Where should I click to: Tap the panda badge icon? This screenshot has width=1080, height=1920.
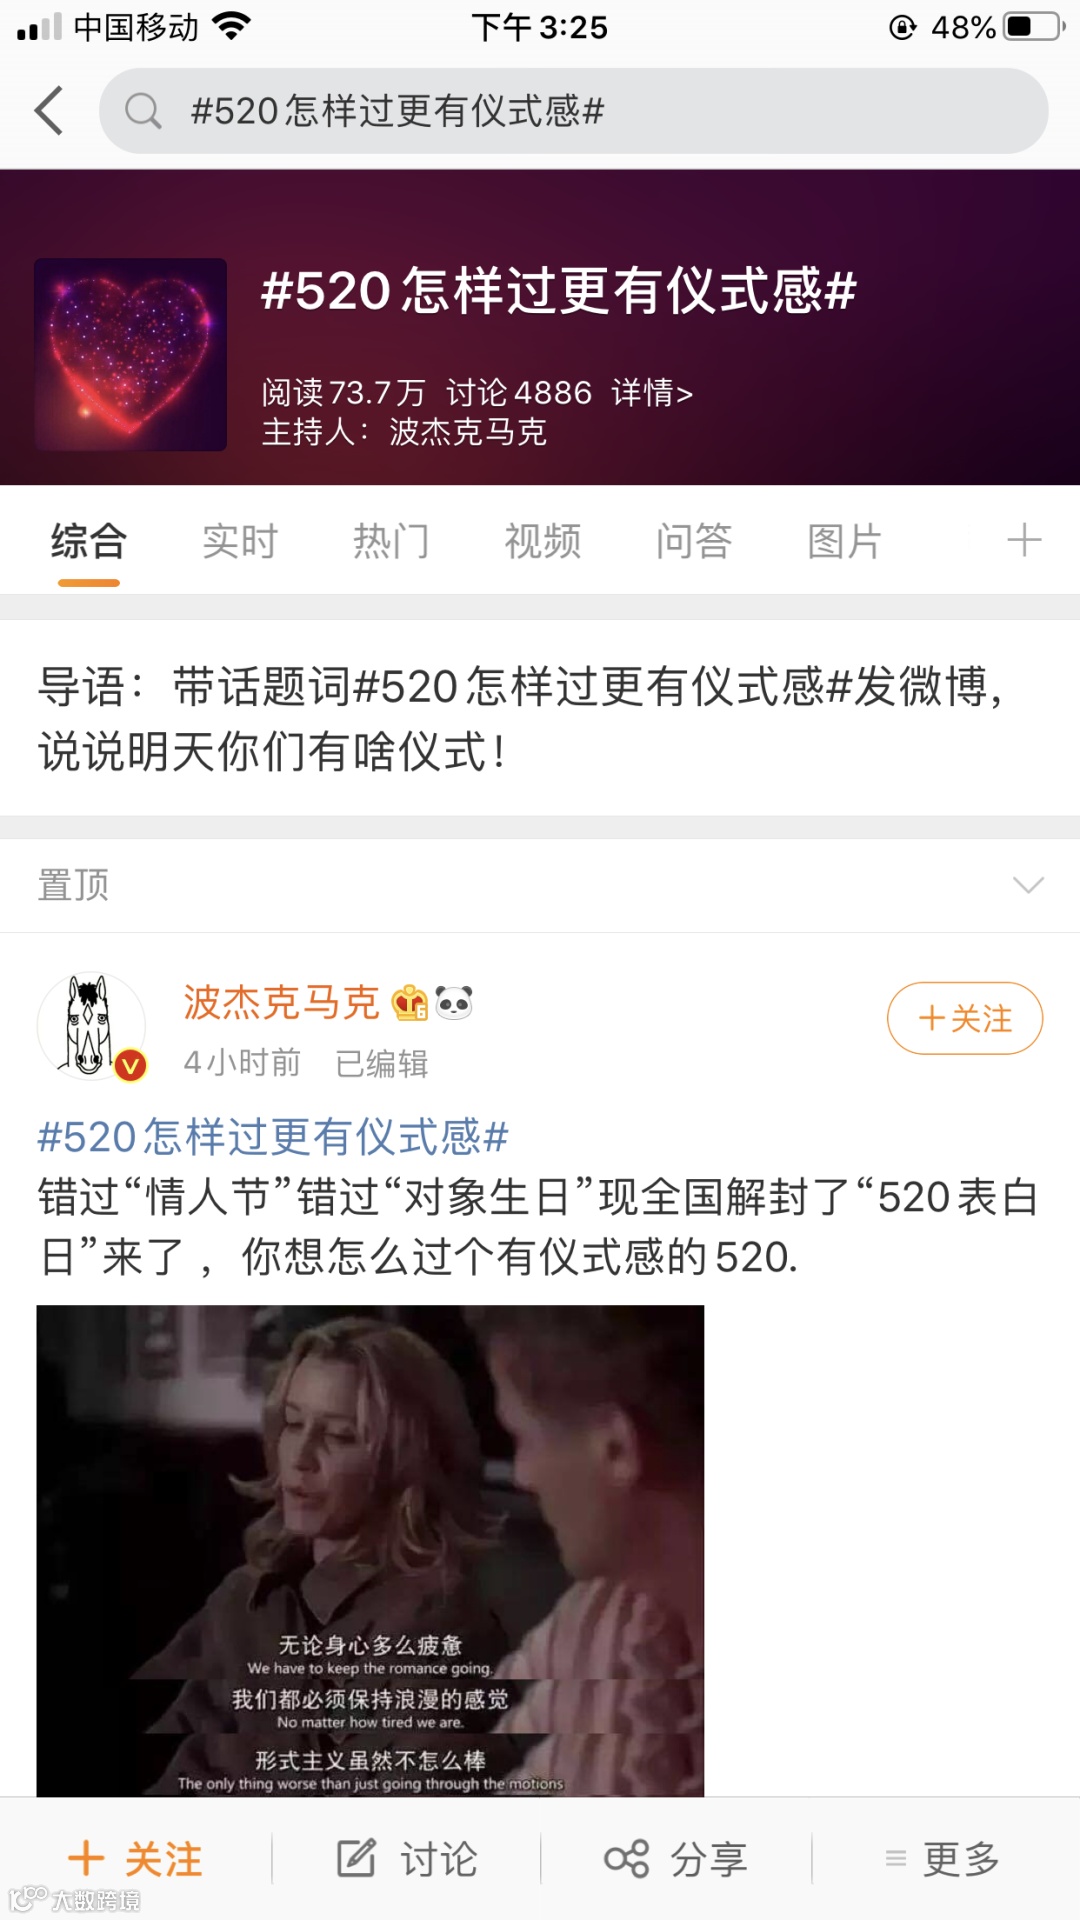[454, 1002]
